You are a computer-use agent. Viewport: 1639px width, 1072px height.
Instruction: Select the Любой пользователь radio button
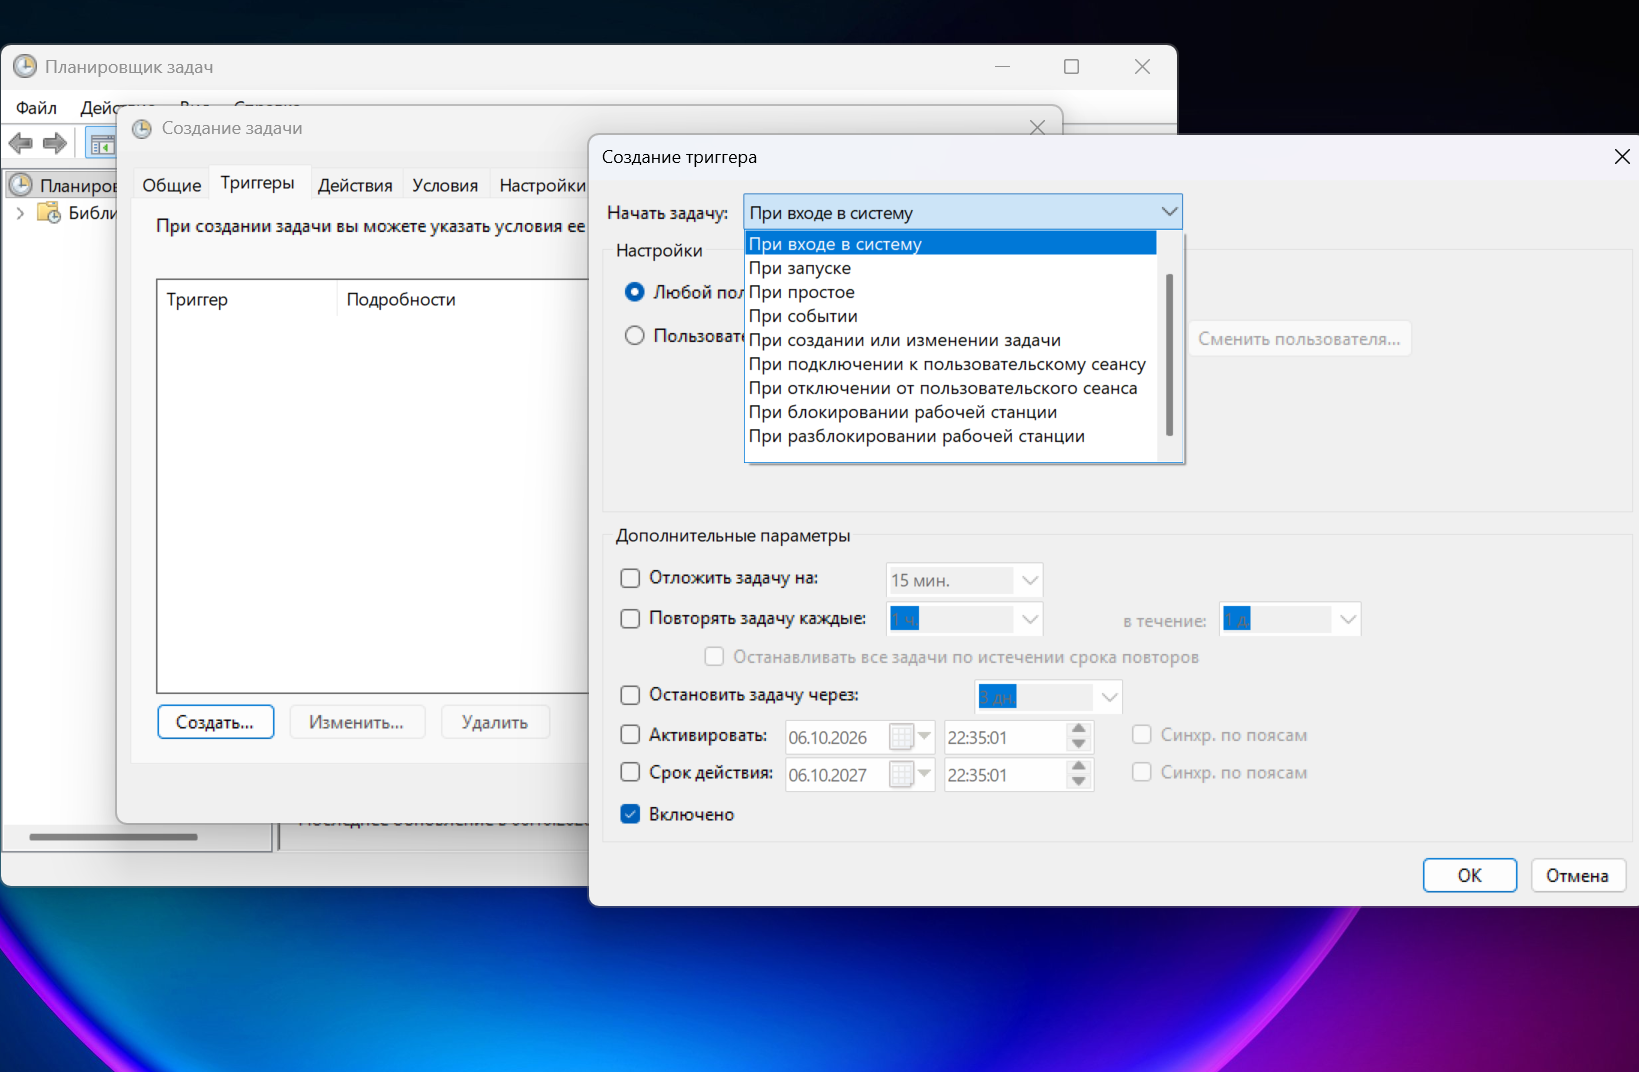(x=634, y=292)
